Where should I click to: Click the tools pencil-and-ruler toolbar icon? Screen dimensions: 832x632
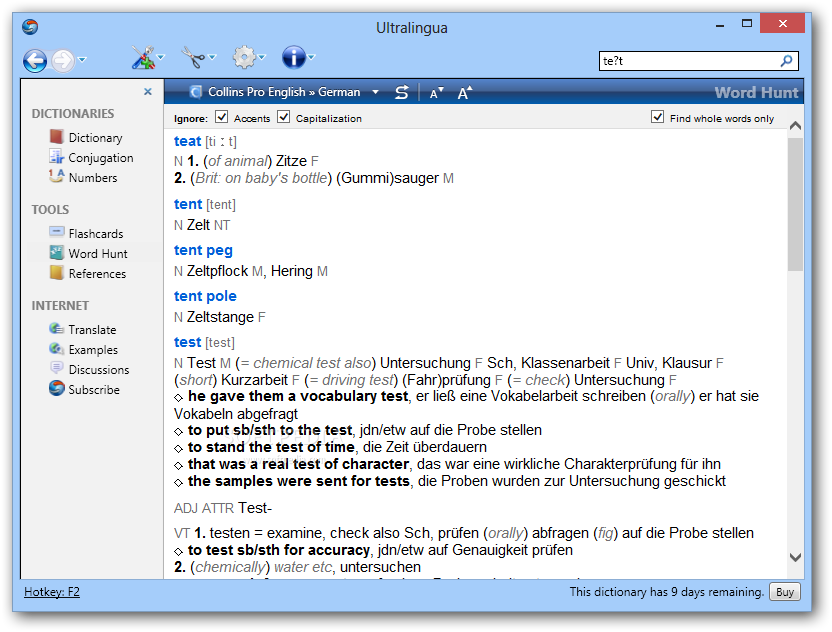coord(142,57)
